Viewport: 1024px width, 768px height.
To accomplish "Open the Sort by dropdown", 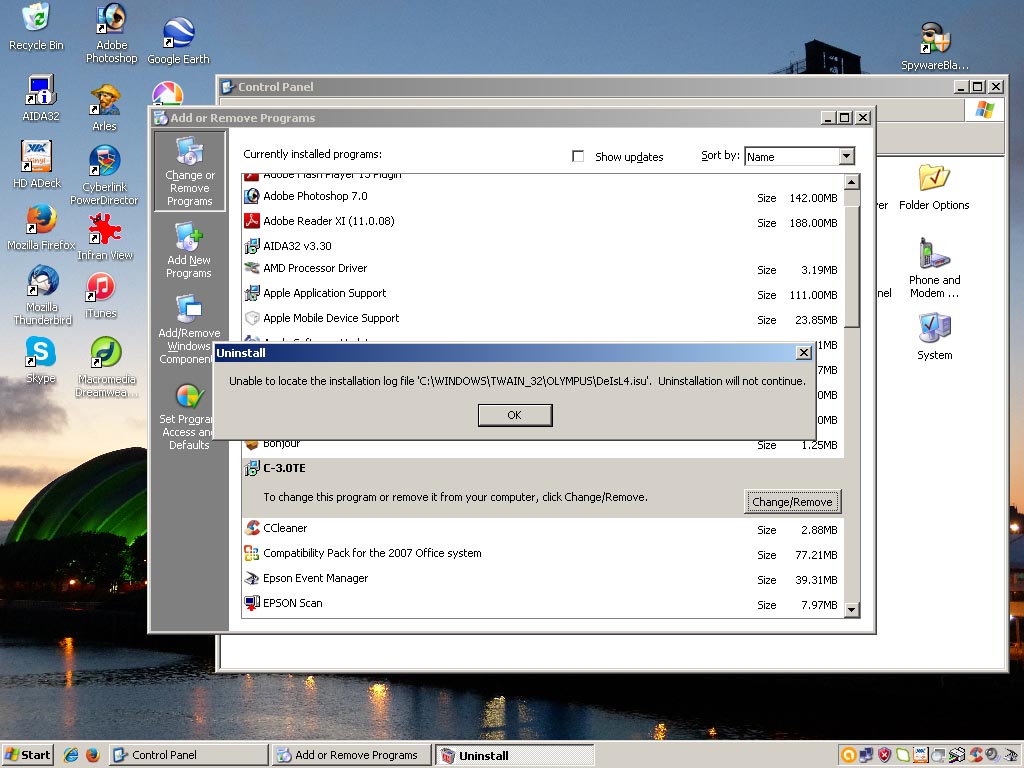I will pyautogui.click(x=846, y=157).
